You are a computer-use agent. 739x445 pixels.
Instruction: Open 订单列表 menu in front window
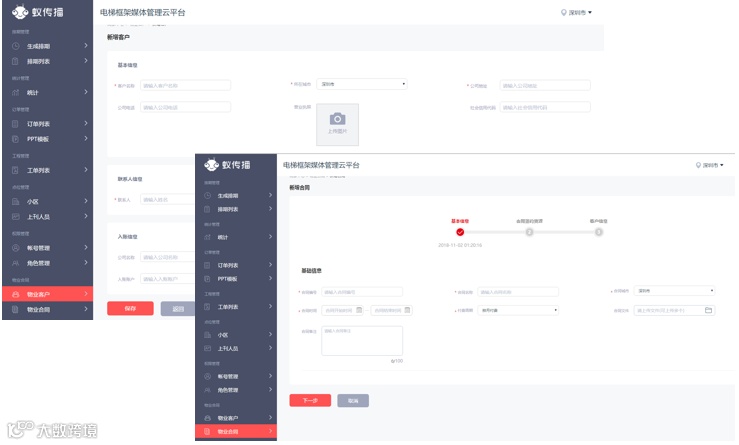pos(236,265)
